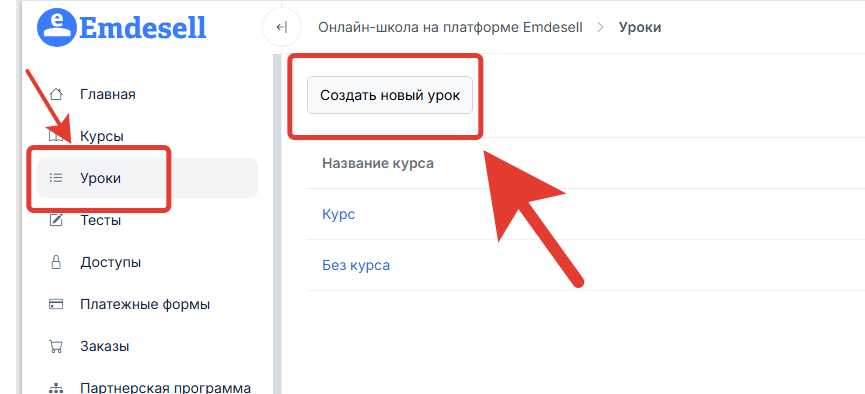Image resolution: width=865 pixels, height=394 pixels.
Task: Click the Emdesell logo icon
Action: [x=57, y=28]
